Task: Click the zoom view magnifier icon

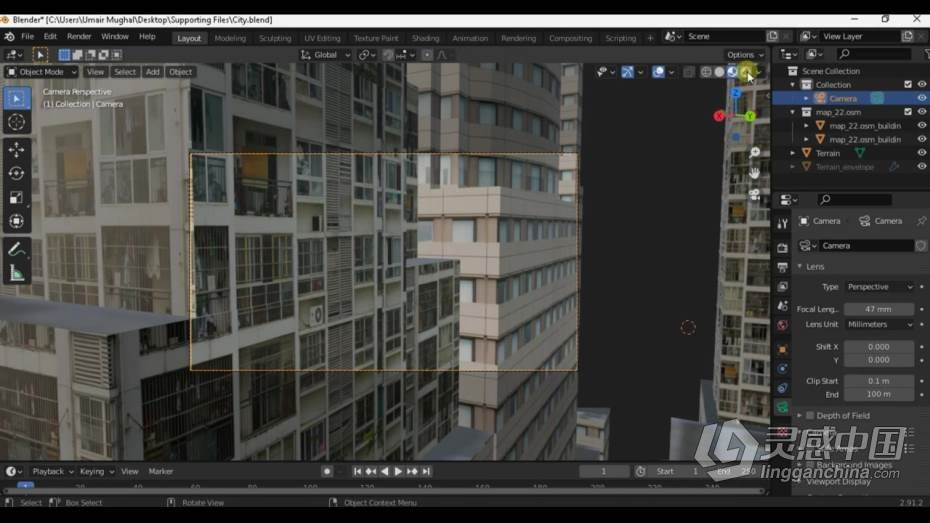Action: (x=754, y=152)
